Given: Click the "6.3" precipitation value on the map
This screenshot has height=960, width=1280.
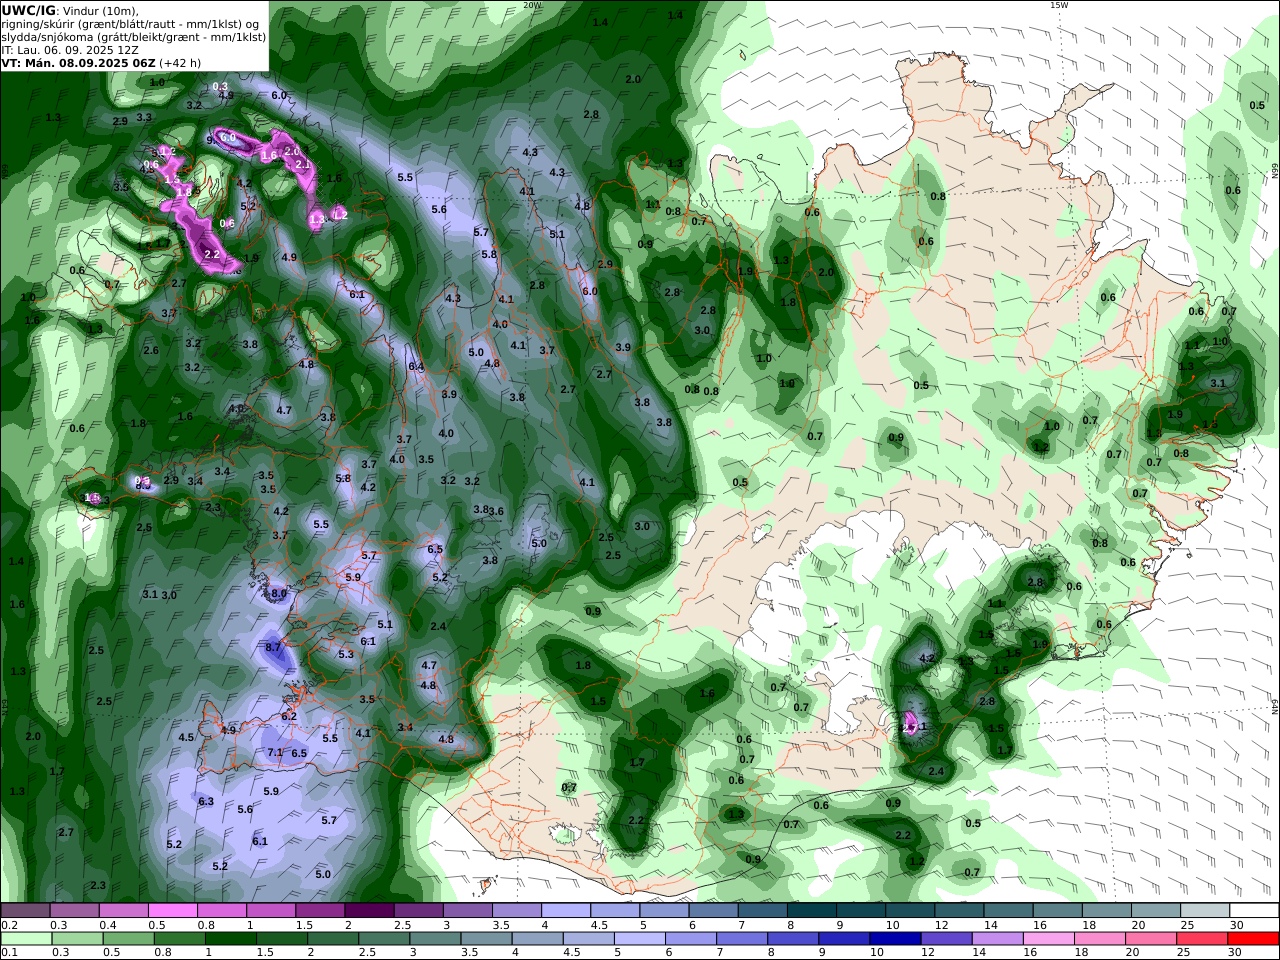Looking at the screenshot, I should (x=206, y=801).
